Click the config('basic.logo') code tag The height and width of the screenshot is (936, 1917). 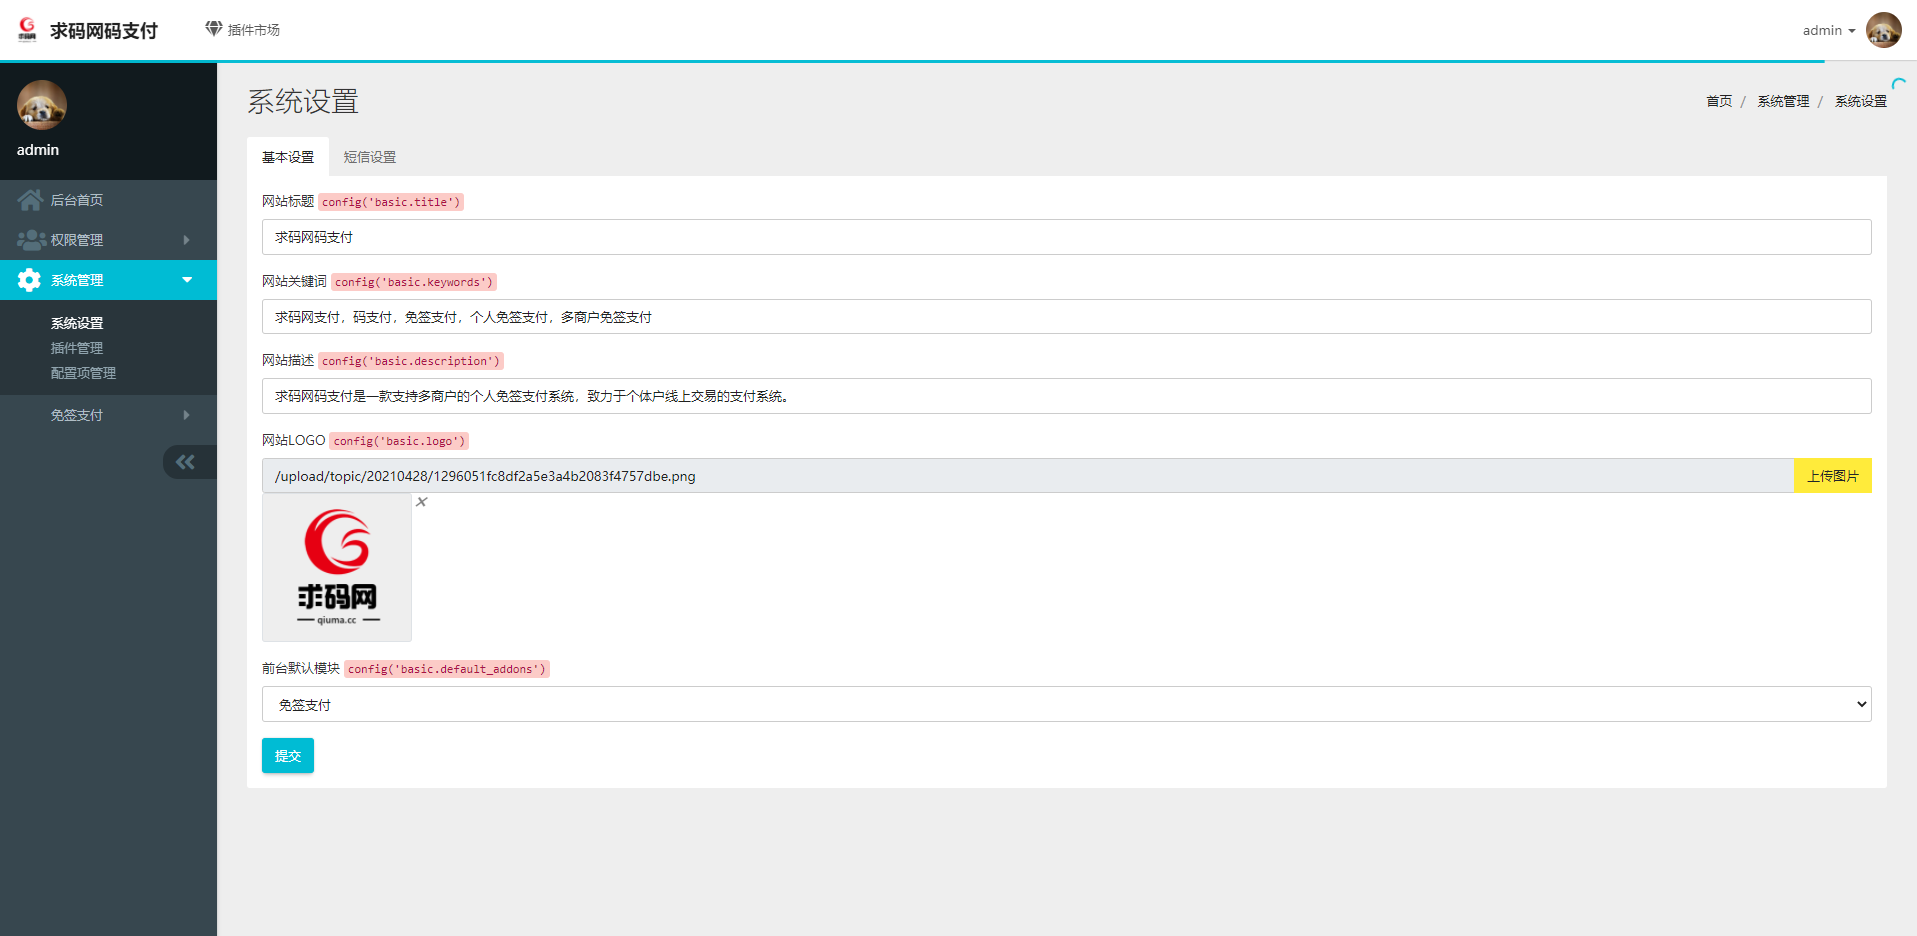pyautogui.click(x=399, y=441)
